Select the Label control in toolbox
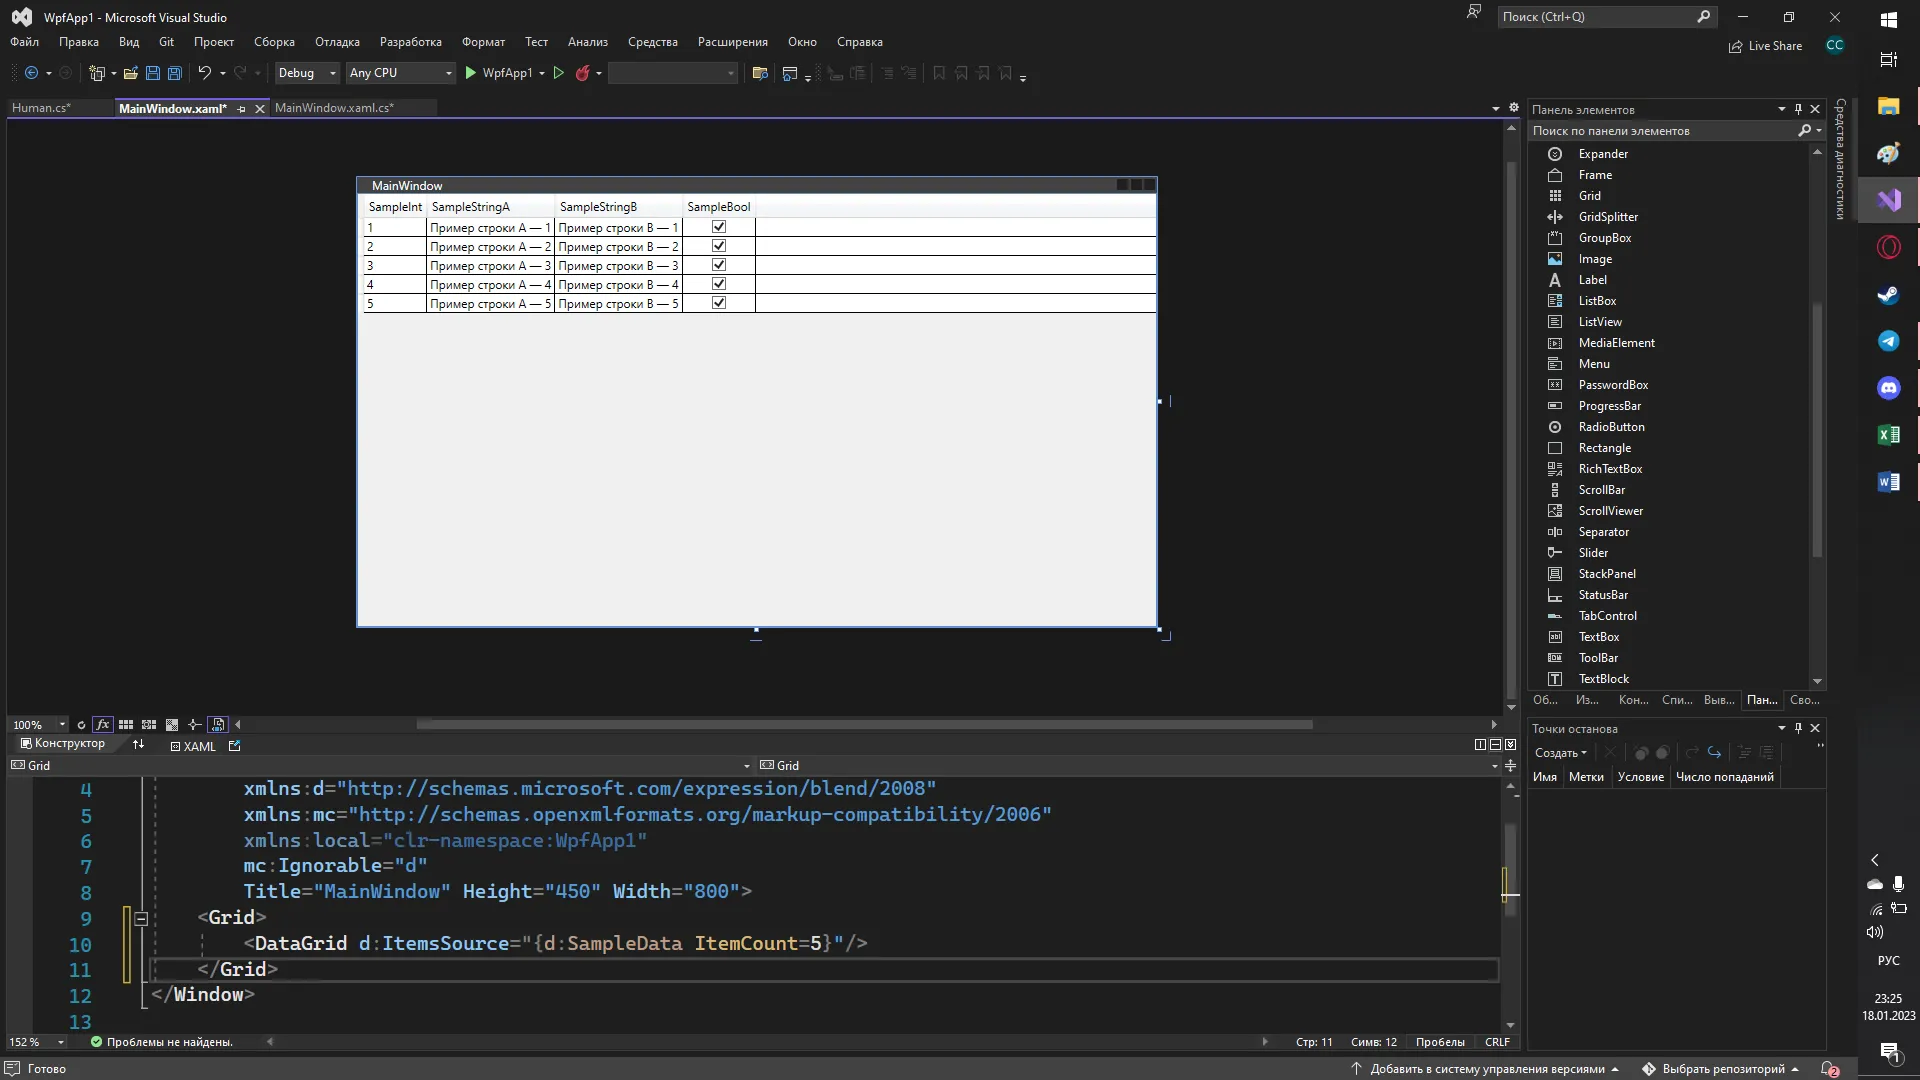Image resolution: width=1920 pixels, height=1080 pixels. point(1592,280)
